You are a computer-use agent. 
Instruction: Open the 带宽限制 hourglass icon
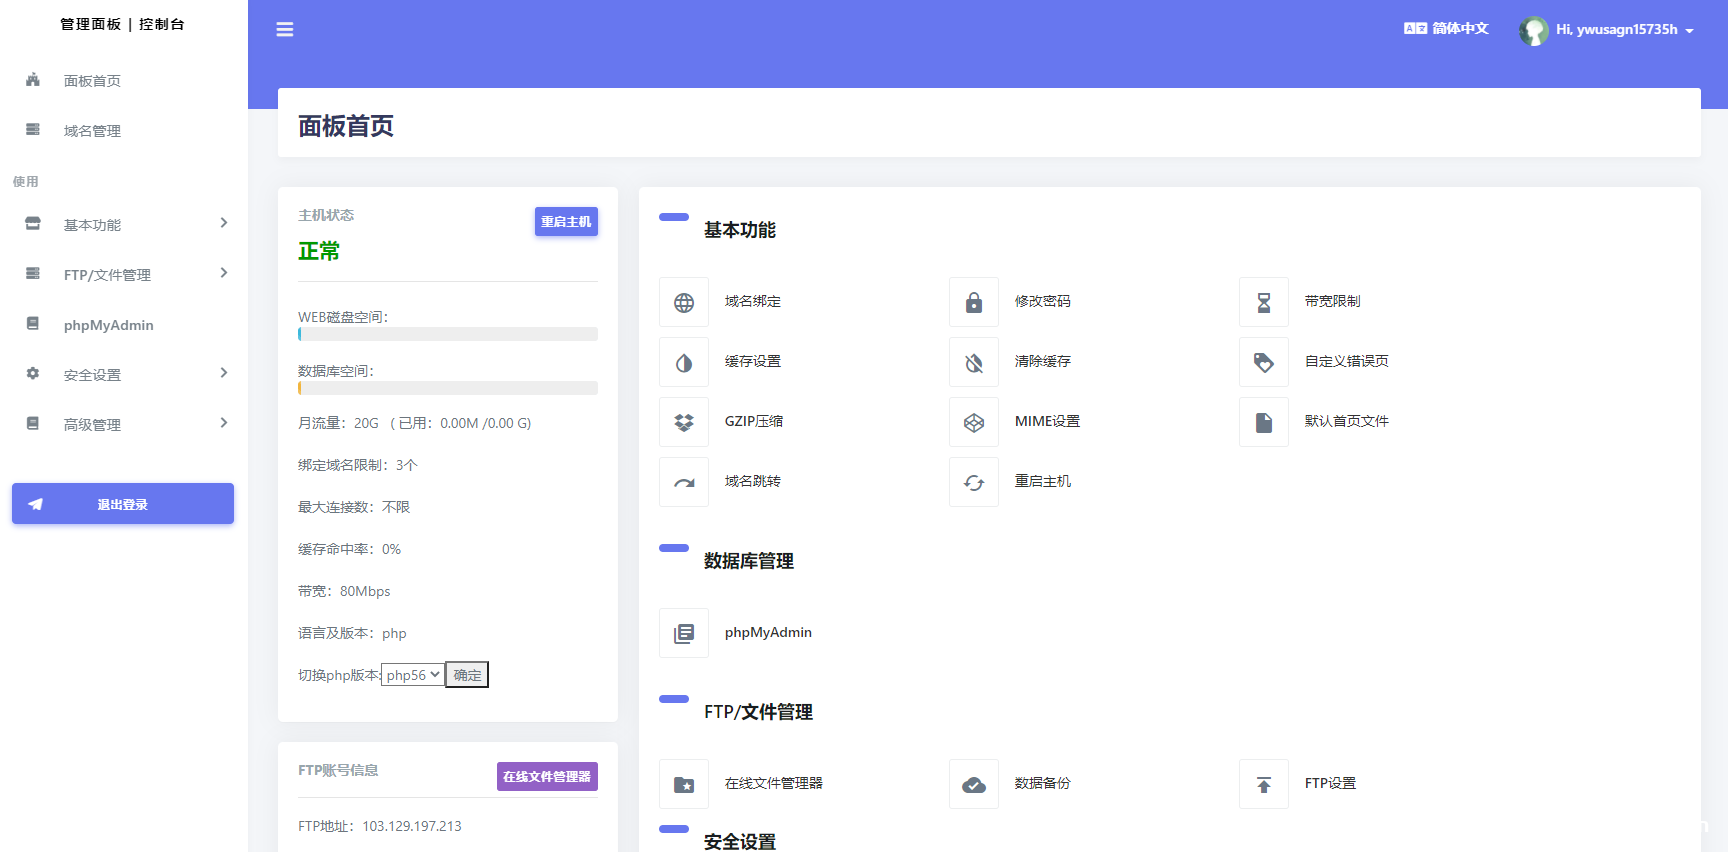click(x=1264, y=302)
